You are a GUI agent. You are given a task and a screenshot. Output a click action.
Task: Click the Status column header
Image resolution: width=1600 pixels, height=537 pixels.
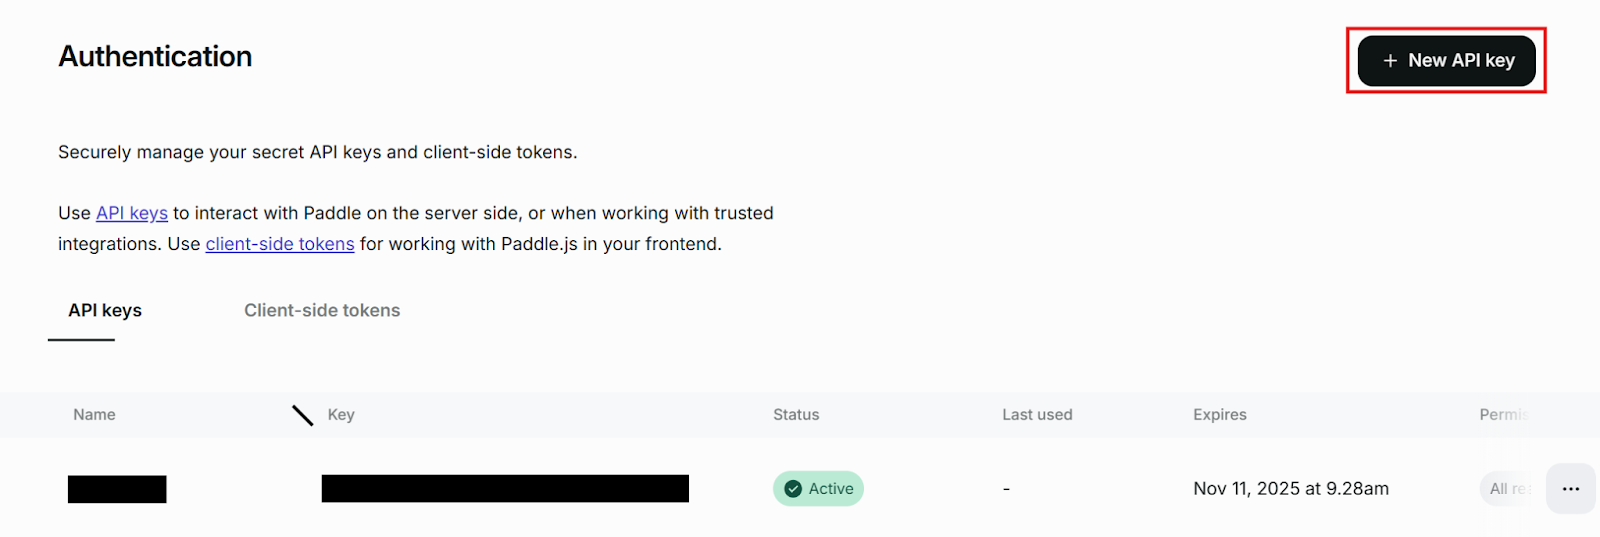click(x=796, y=415)
